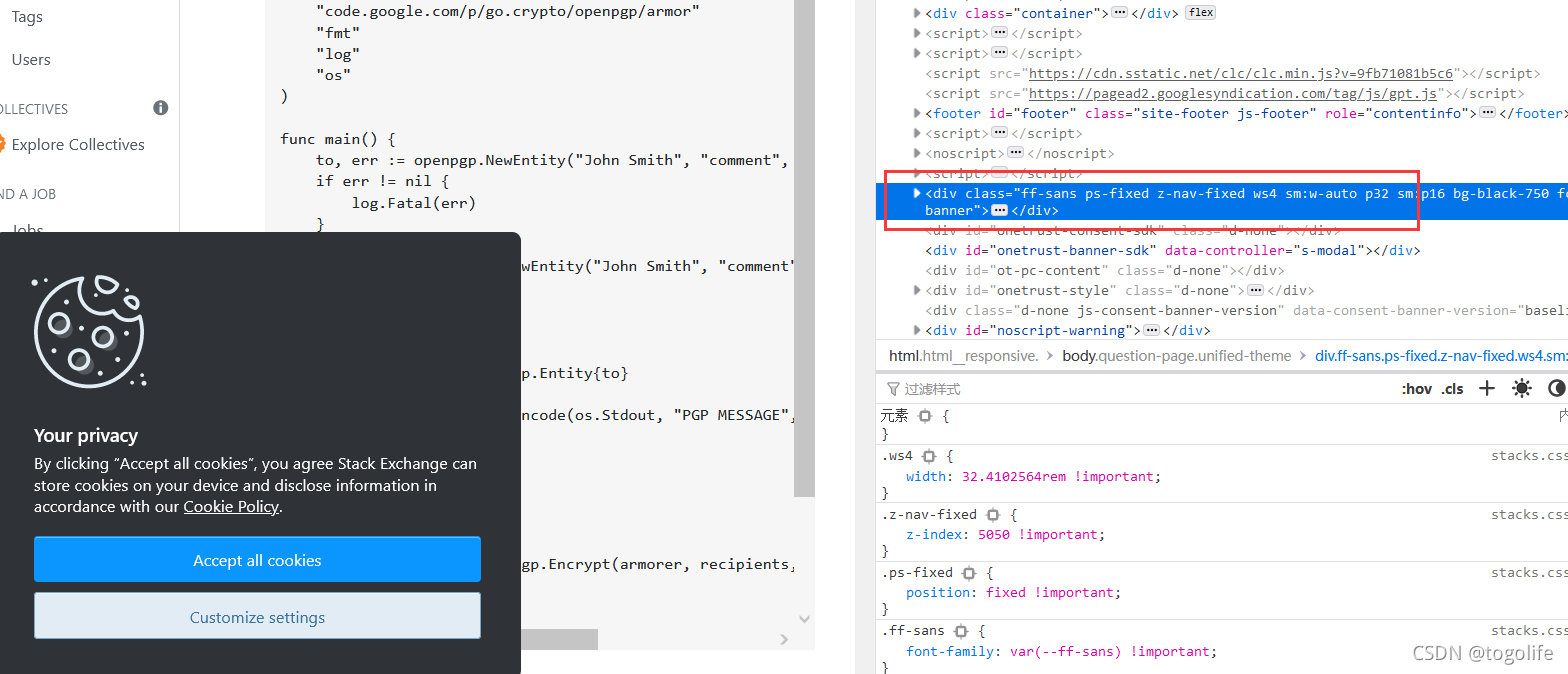Image resolution: width=1568 pixels, height=674 pixels.
Task: Expand the onetrust-style div node
Action: coord(917,290)
